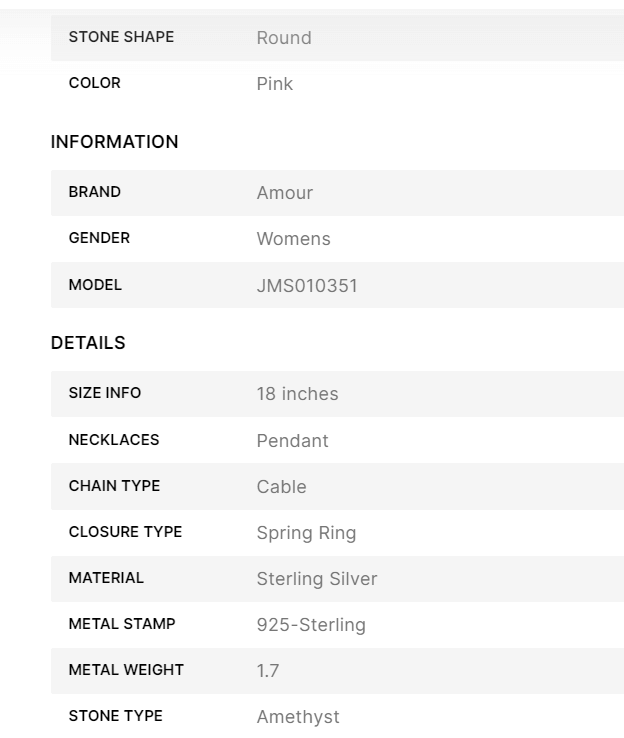The image size is (624, 738).
Task: Select the Spring Ring closure value
Action: [306, 533]
